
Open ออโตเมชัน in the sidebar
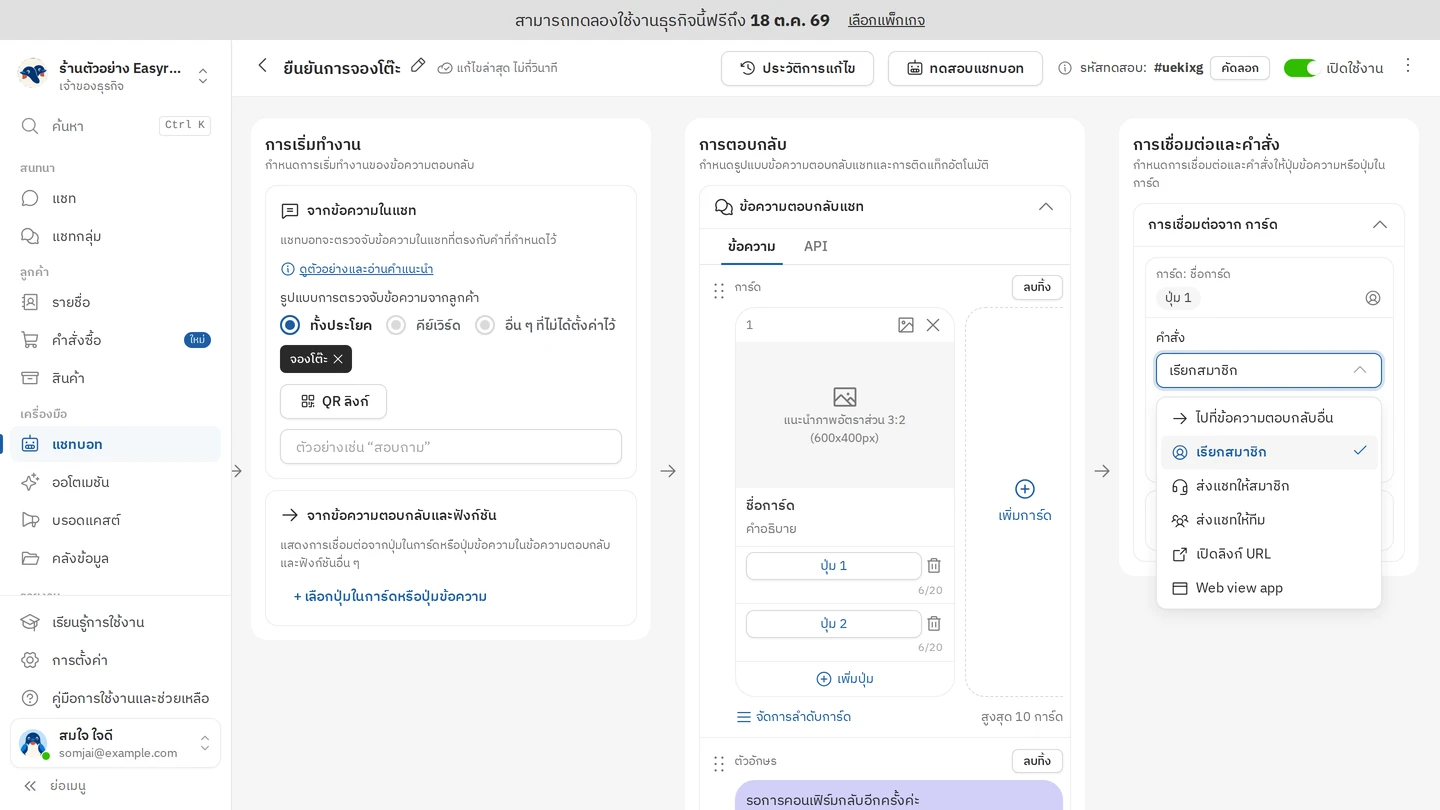point(115,482)
